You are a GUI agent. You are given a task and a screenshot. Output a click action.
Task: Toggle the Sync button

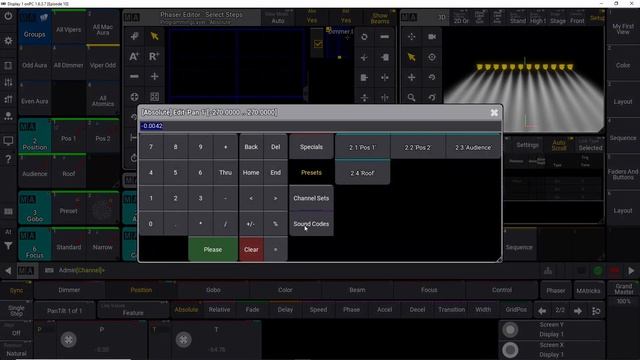16,290
